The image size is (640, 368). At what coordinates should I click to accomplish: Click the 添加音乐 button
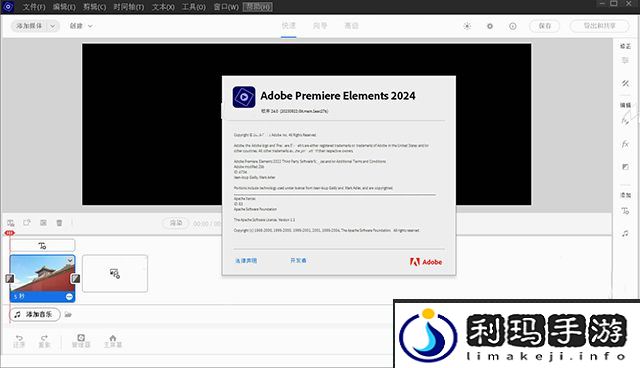[35, 314]
